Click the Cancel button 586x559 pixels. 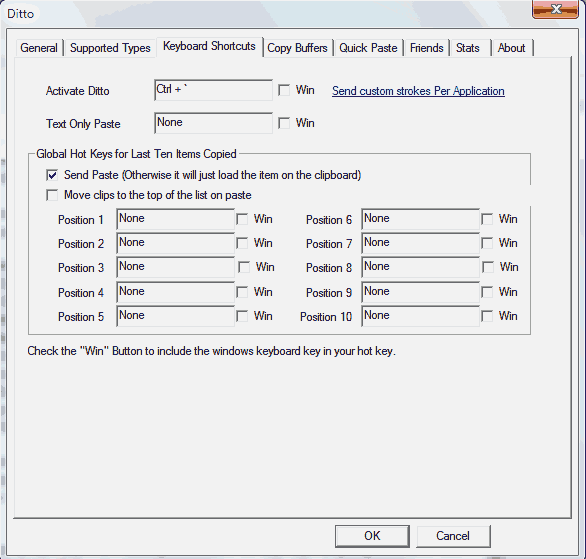[x=453, y=536]
